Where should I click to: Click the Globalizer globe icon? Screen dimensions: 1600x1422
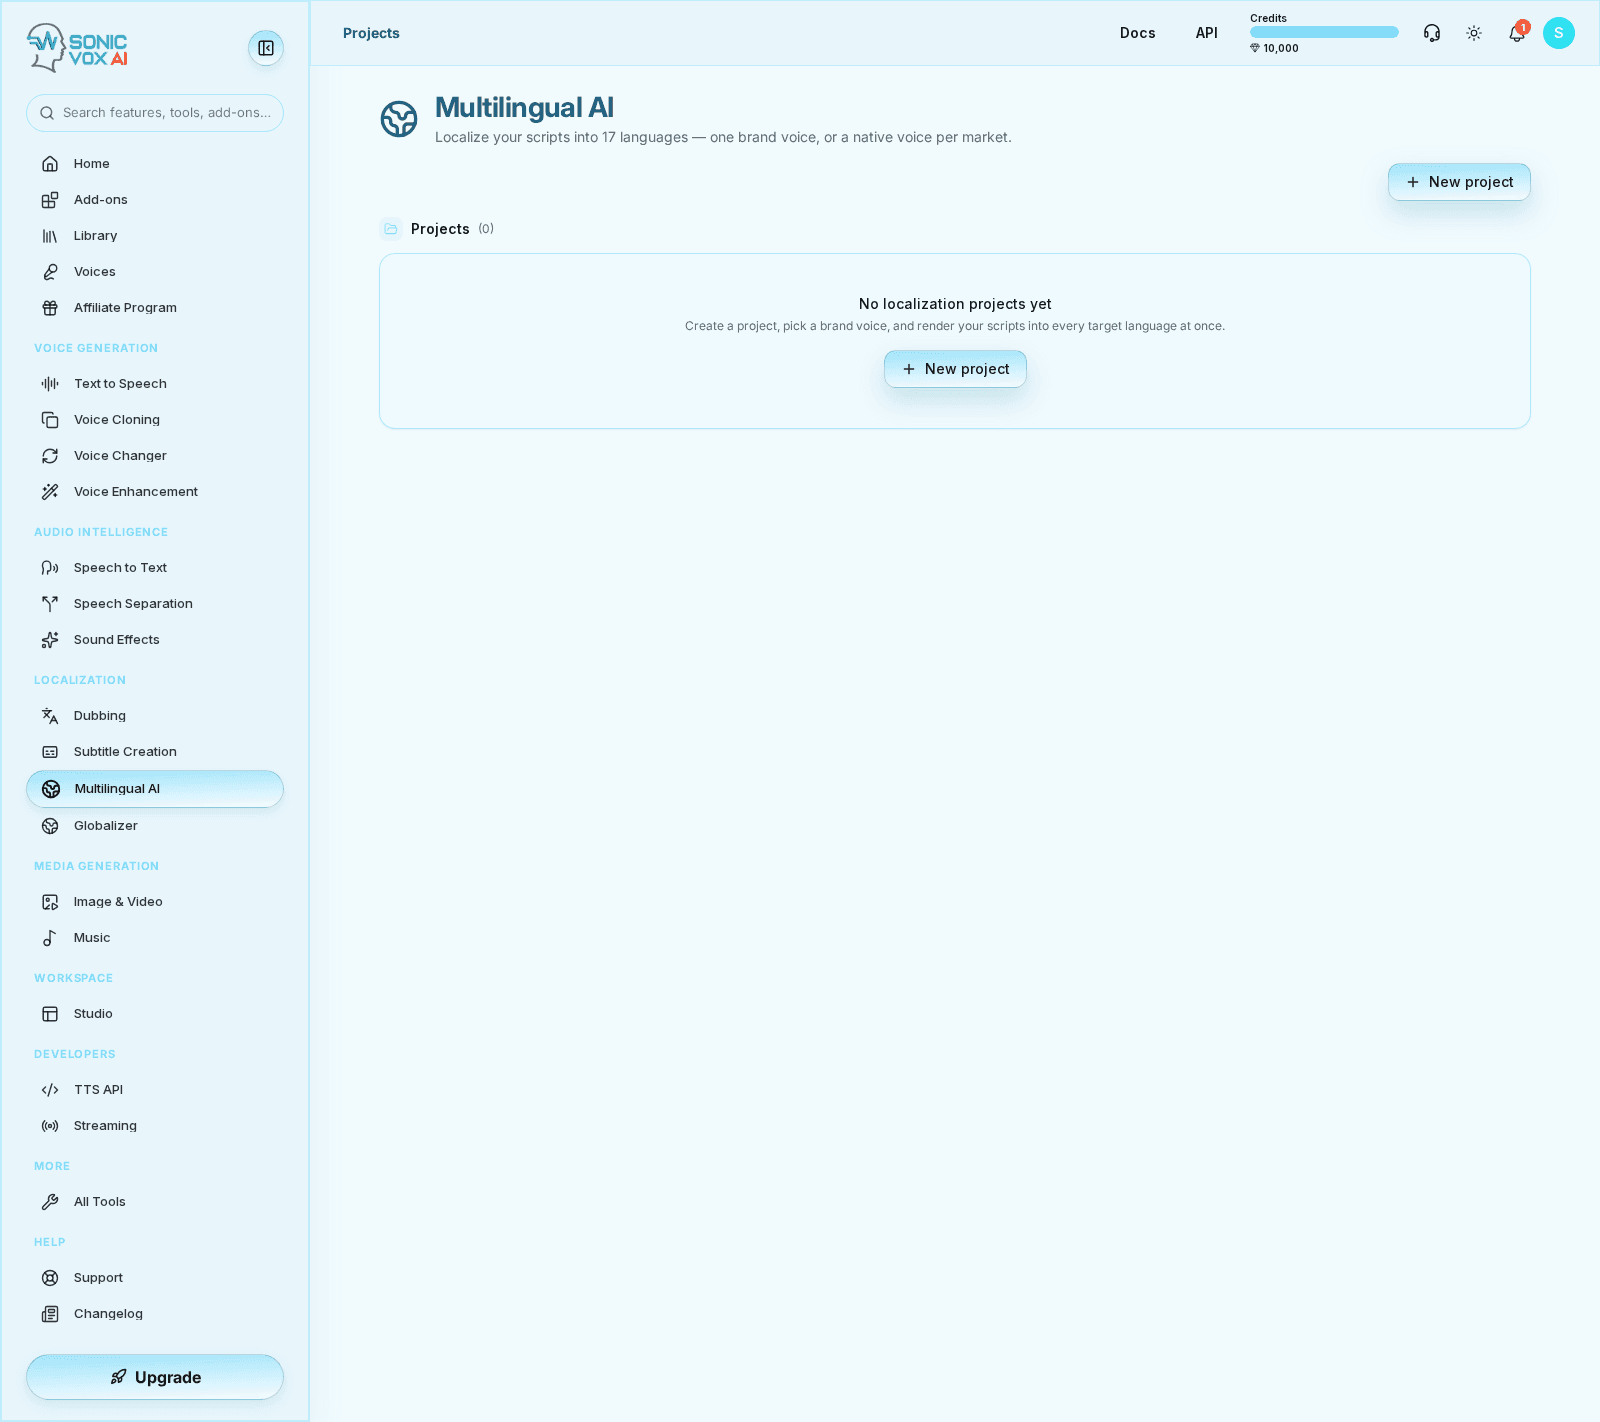pos(50,826)
